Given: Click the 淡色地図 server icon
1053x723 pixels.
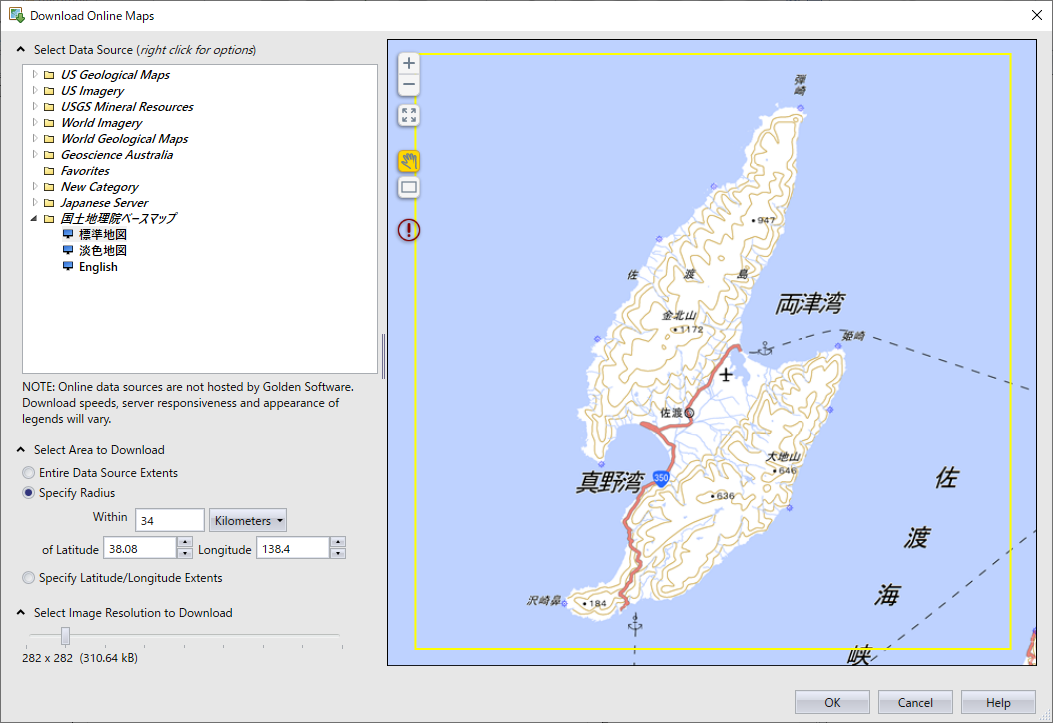Looking at the screenshot, I should tap(68, 250).
